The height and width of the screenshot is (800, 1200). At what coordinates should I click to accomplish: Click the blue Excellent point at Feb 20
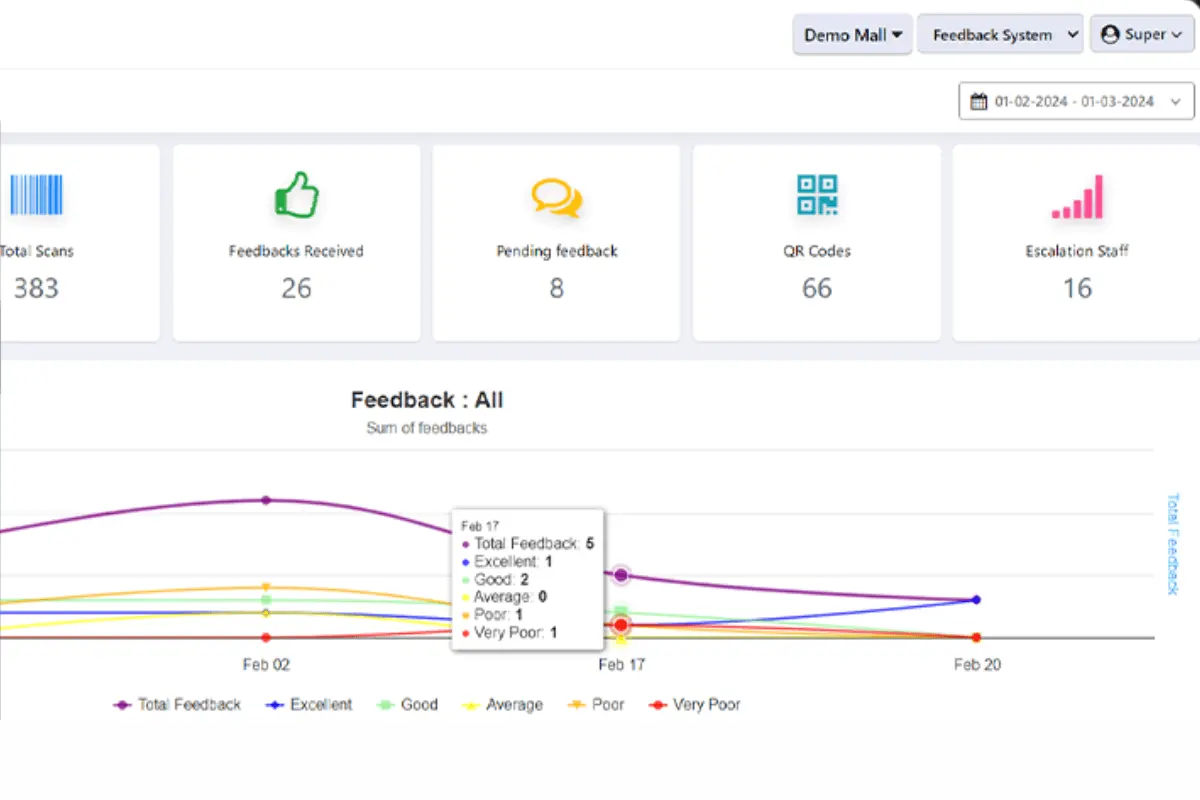(x=976, y=600)
